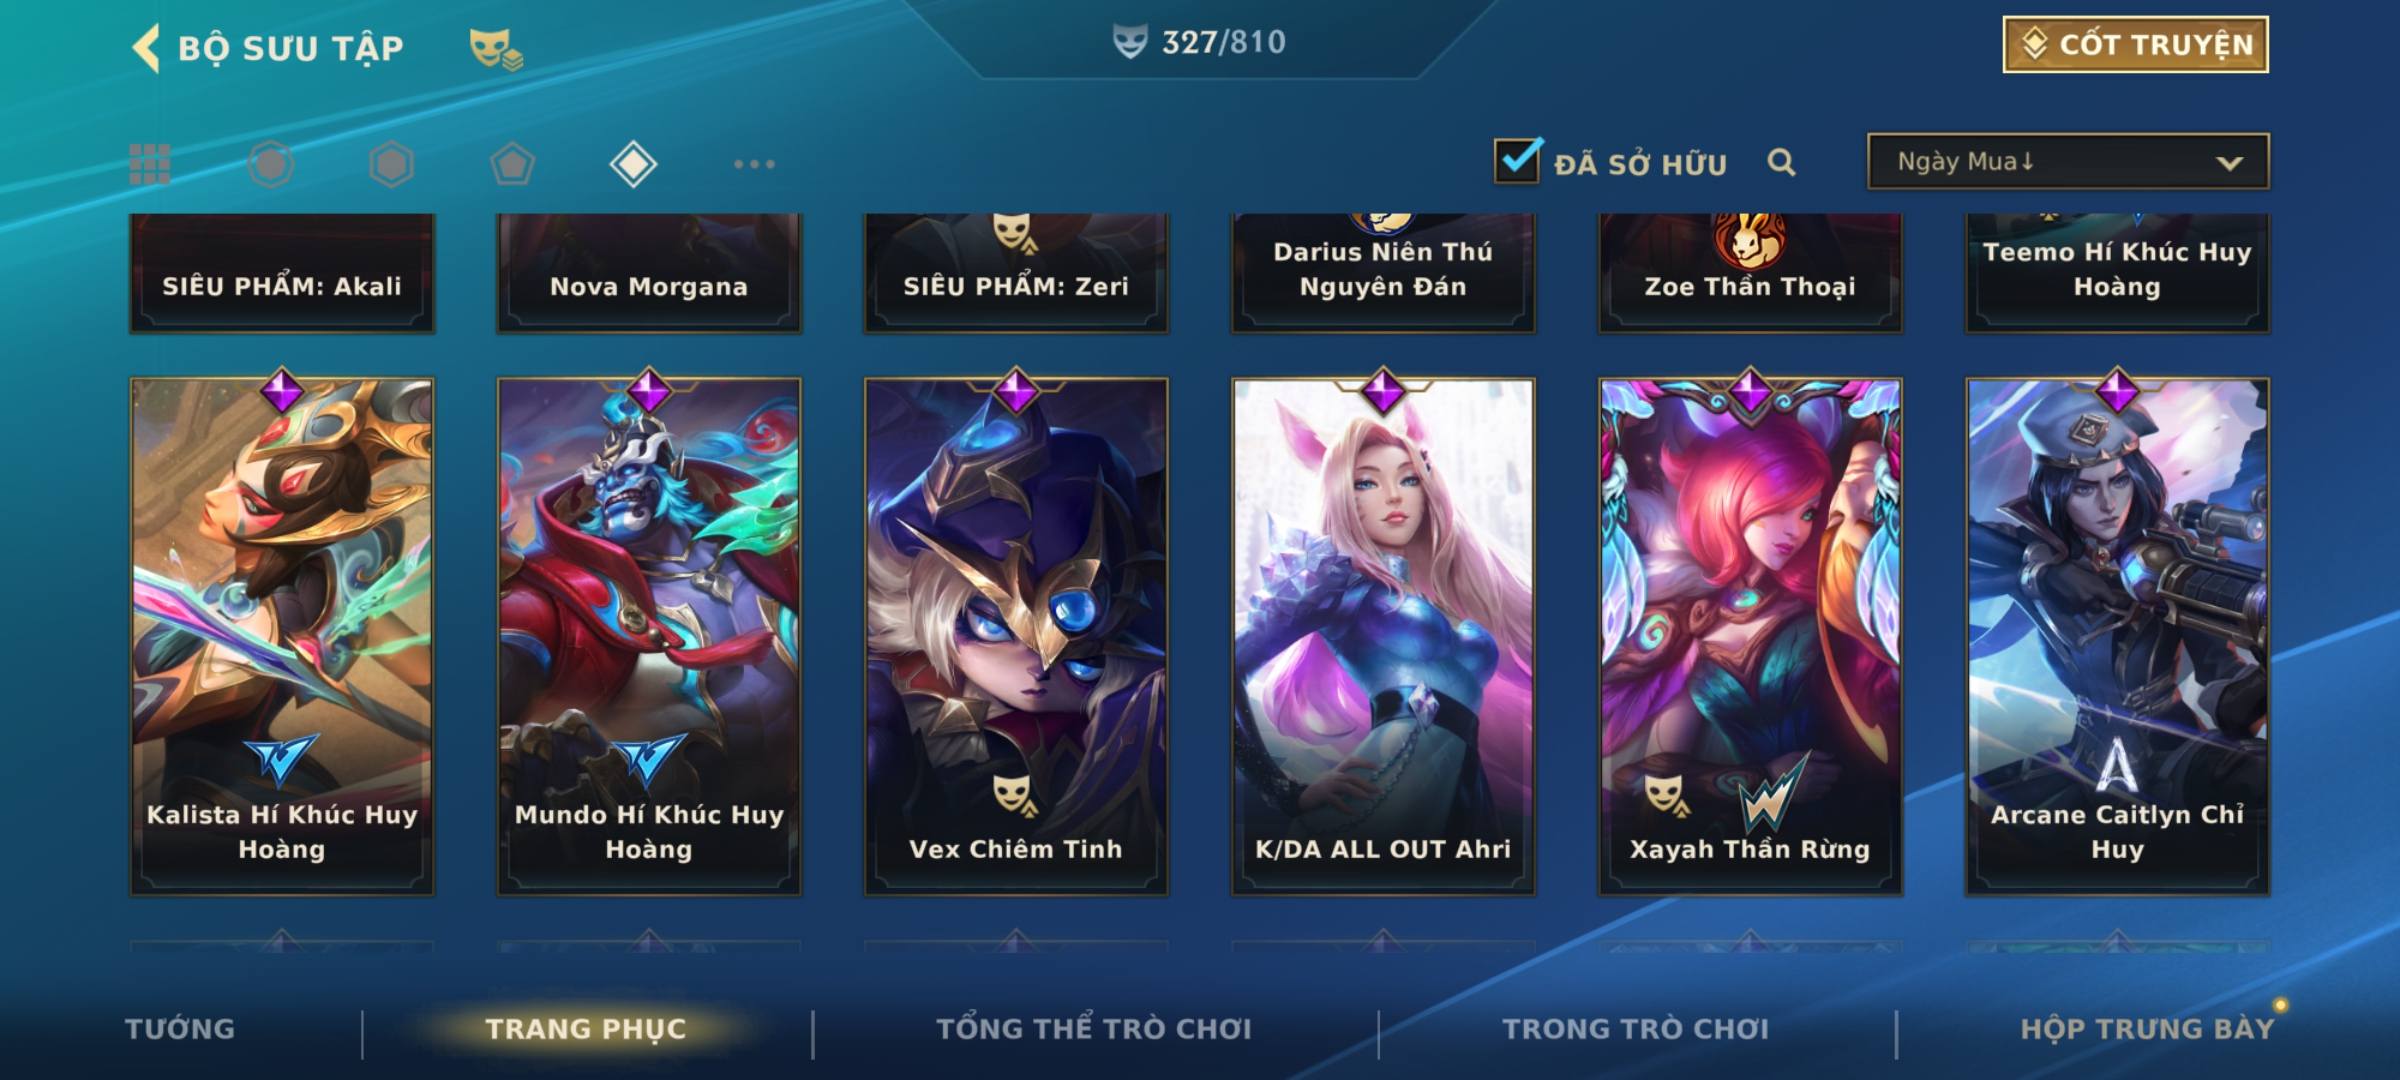Switch to the TƯỚNG tab
This screenshot has width=2400, height=1080.
tap(180, 1029)
